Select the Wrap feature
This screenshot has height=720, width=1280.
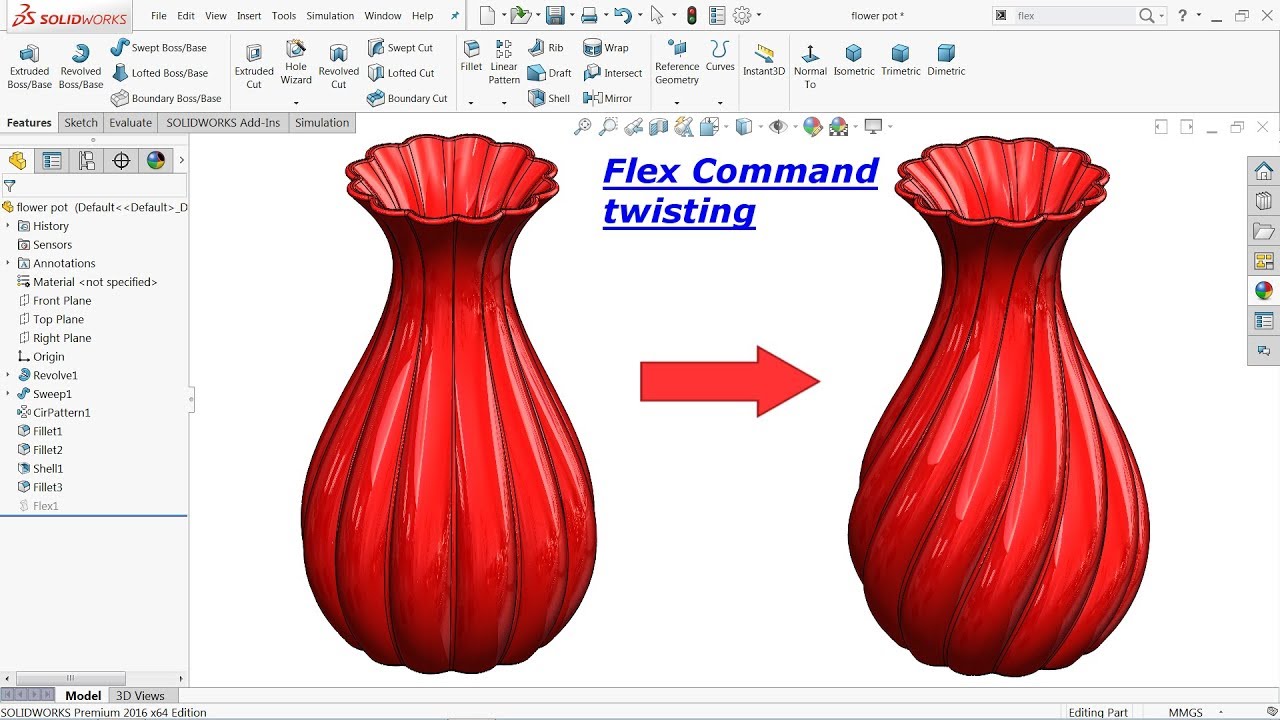[606, 48]
